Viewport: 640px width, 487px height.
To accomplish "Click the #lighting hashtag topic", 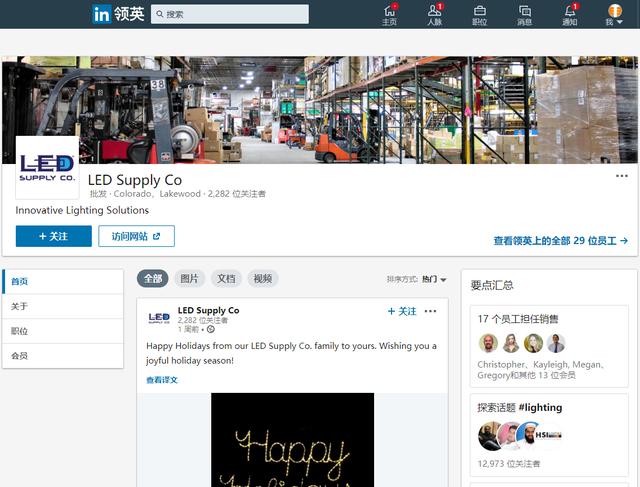I will click(x=540, y=407).
